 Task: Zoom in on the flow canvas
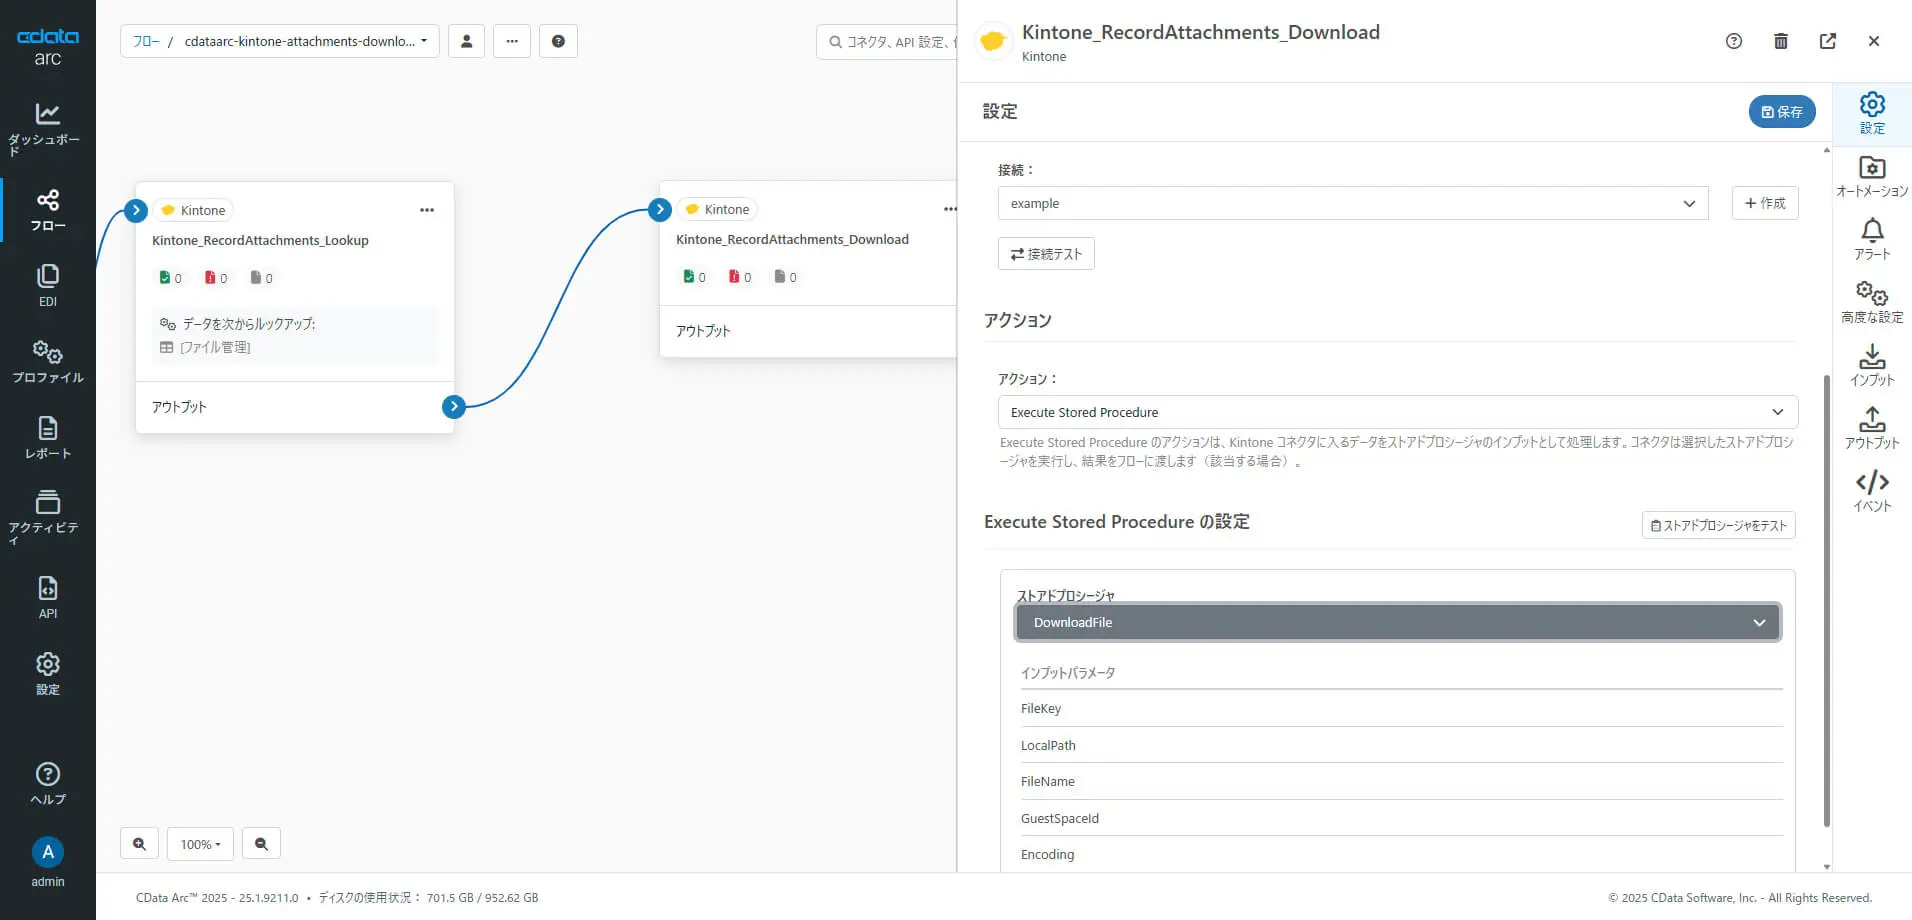pyautogui.click(x=139, y=844)
